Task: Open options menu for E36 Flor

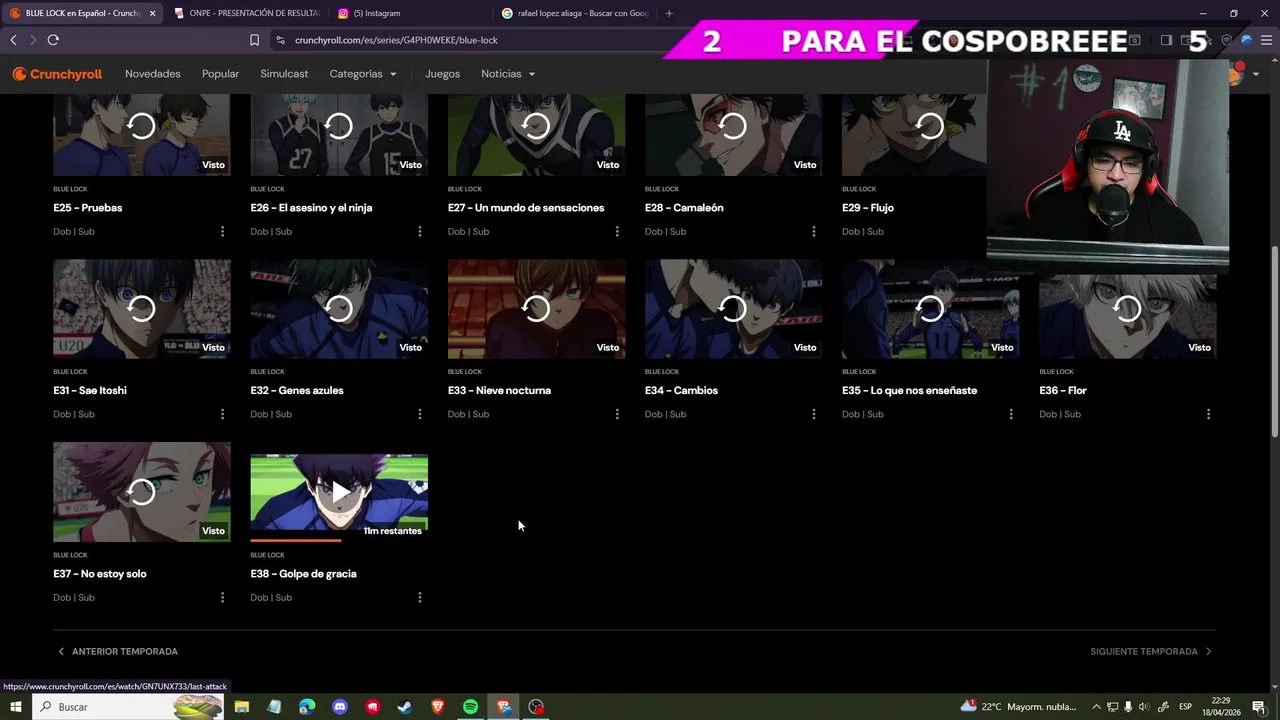Action: 1208,414
